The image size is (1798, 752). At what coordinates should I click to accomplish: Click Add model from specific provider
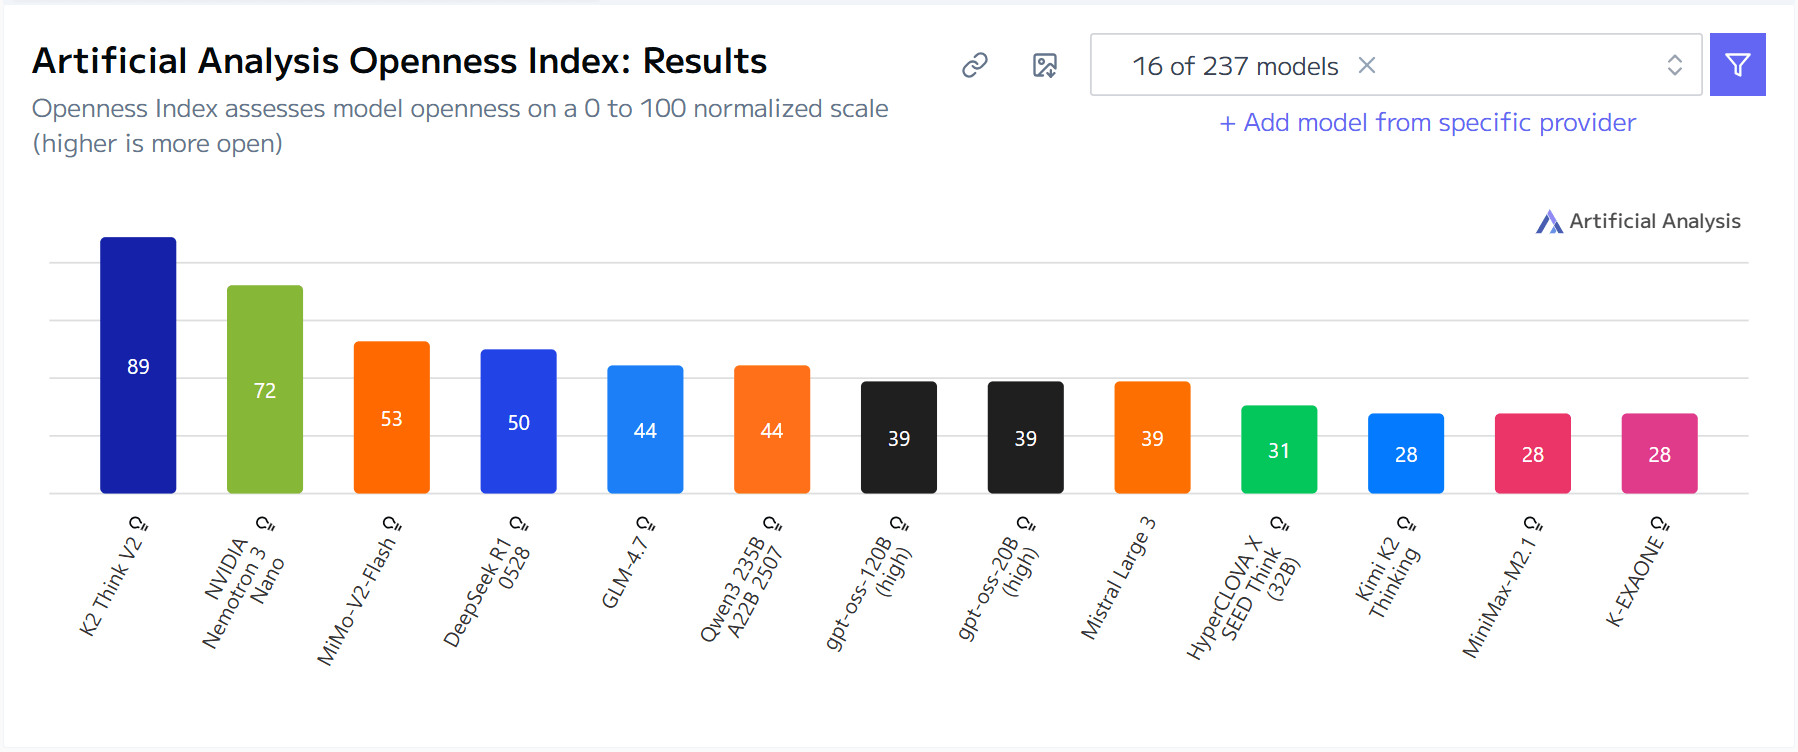pyautogui.click(x=1427, y=122)
